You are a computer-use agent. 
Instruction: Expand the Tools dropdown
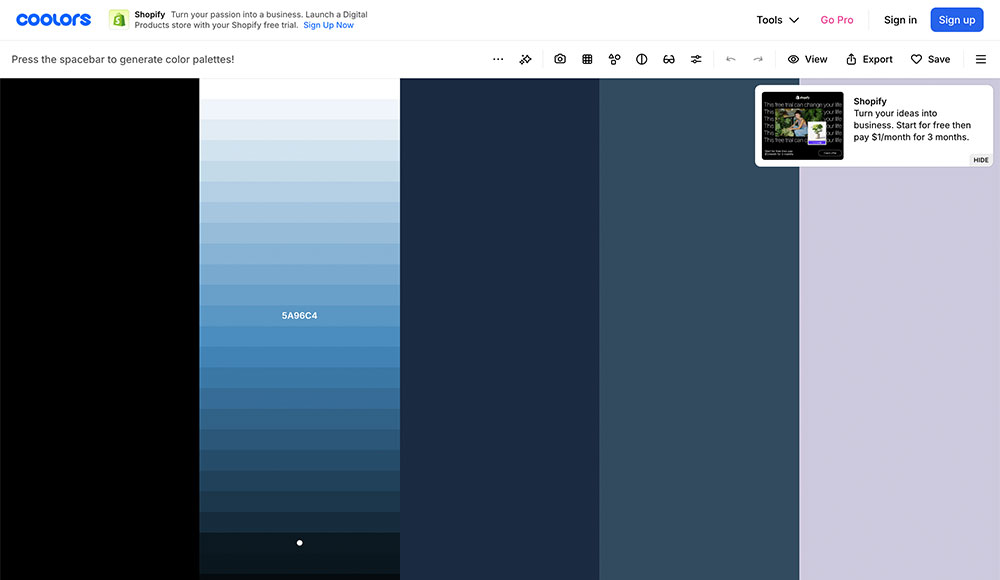pos(778,20)
